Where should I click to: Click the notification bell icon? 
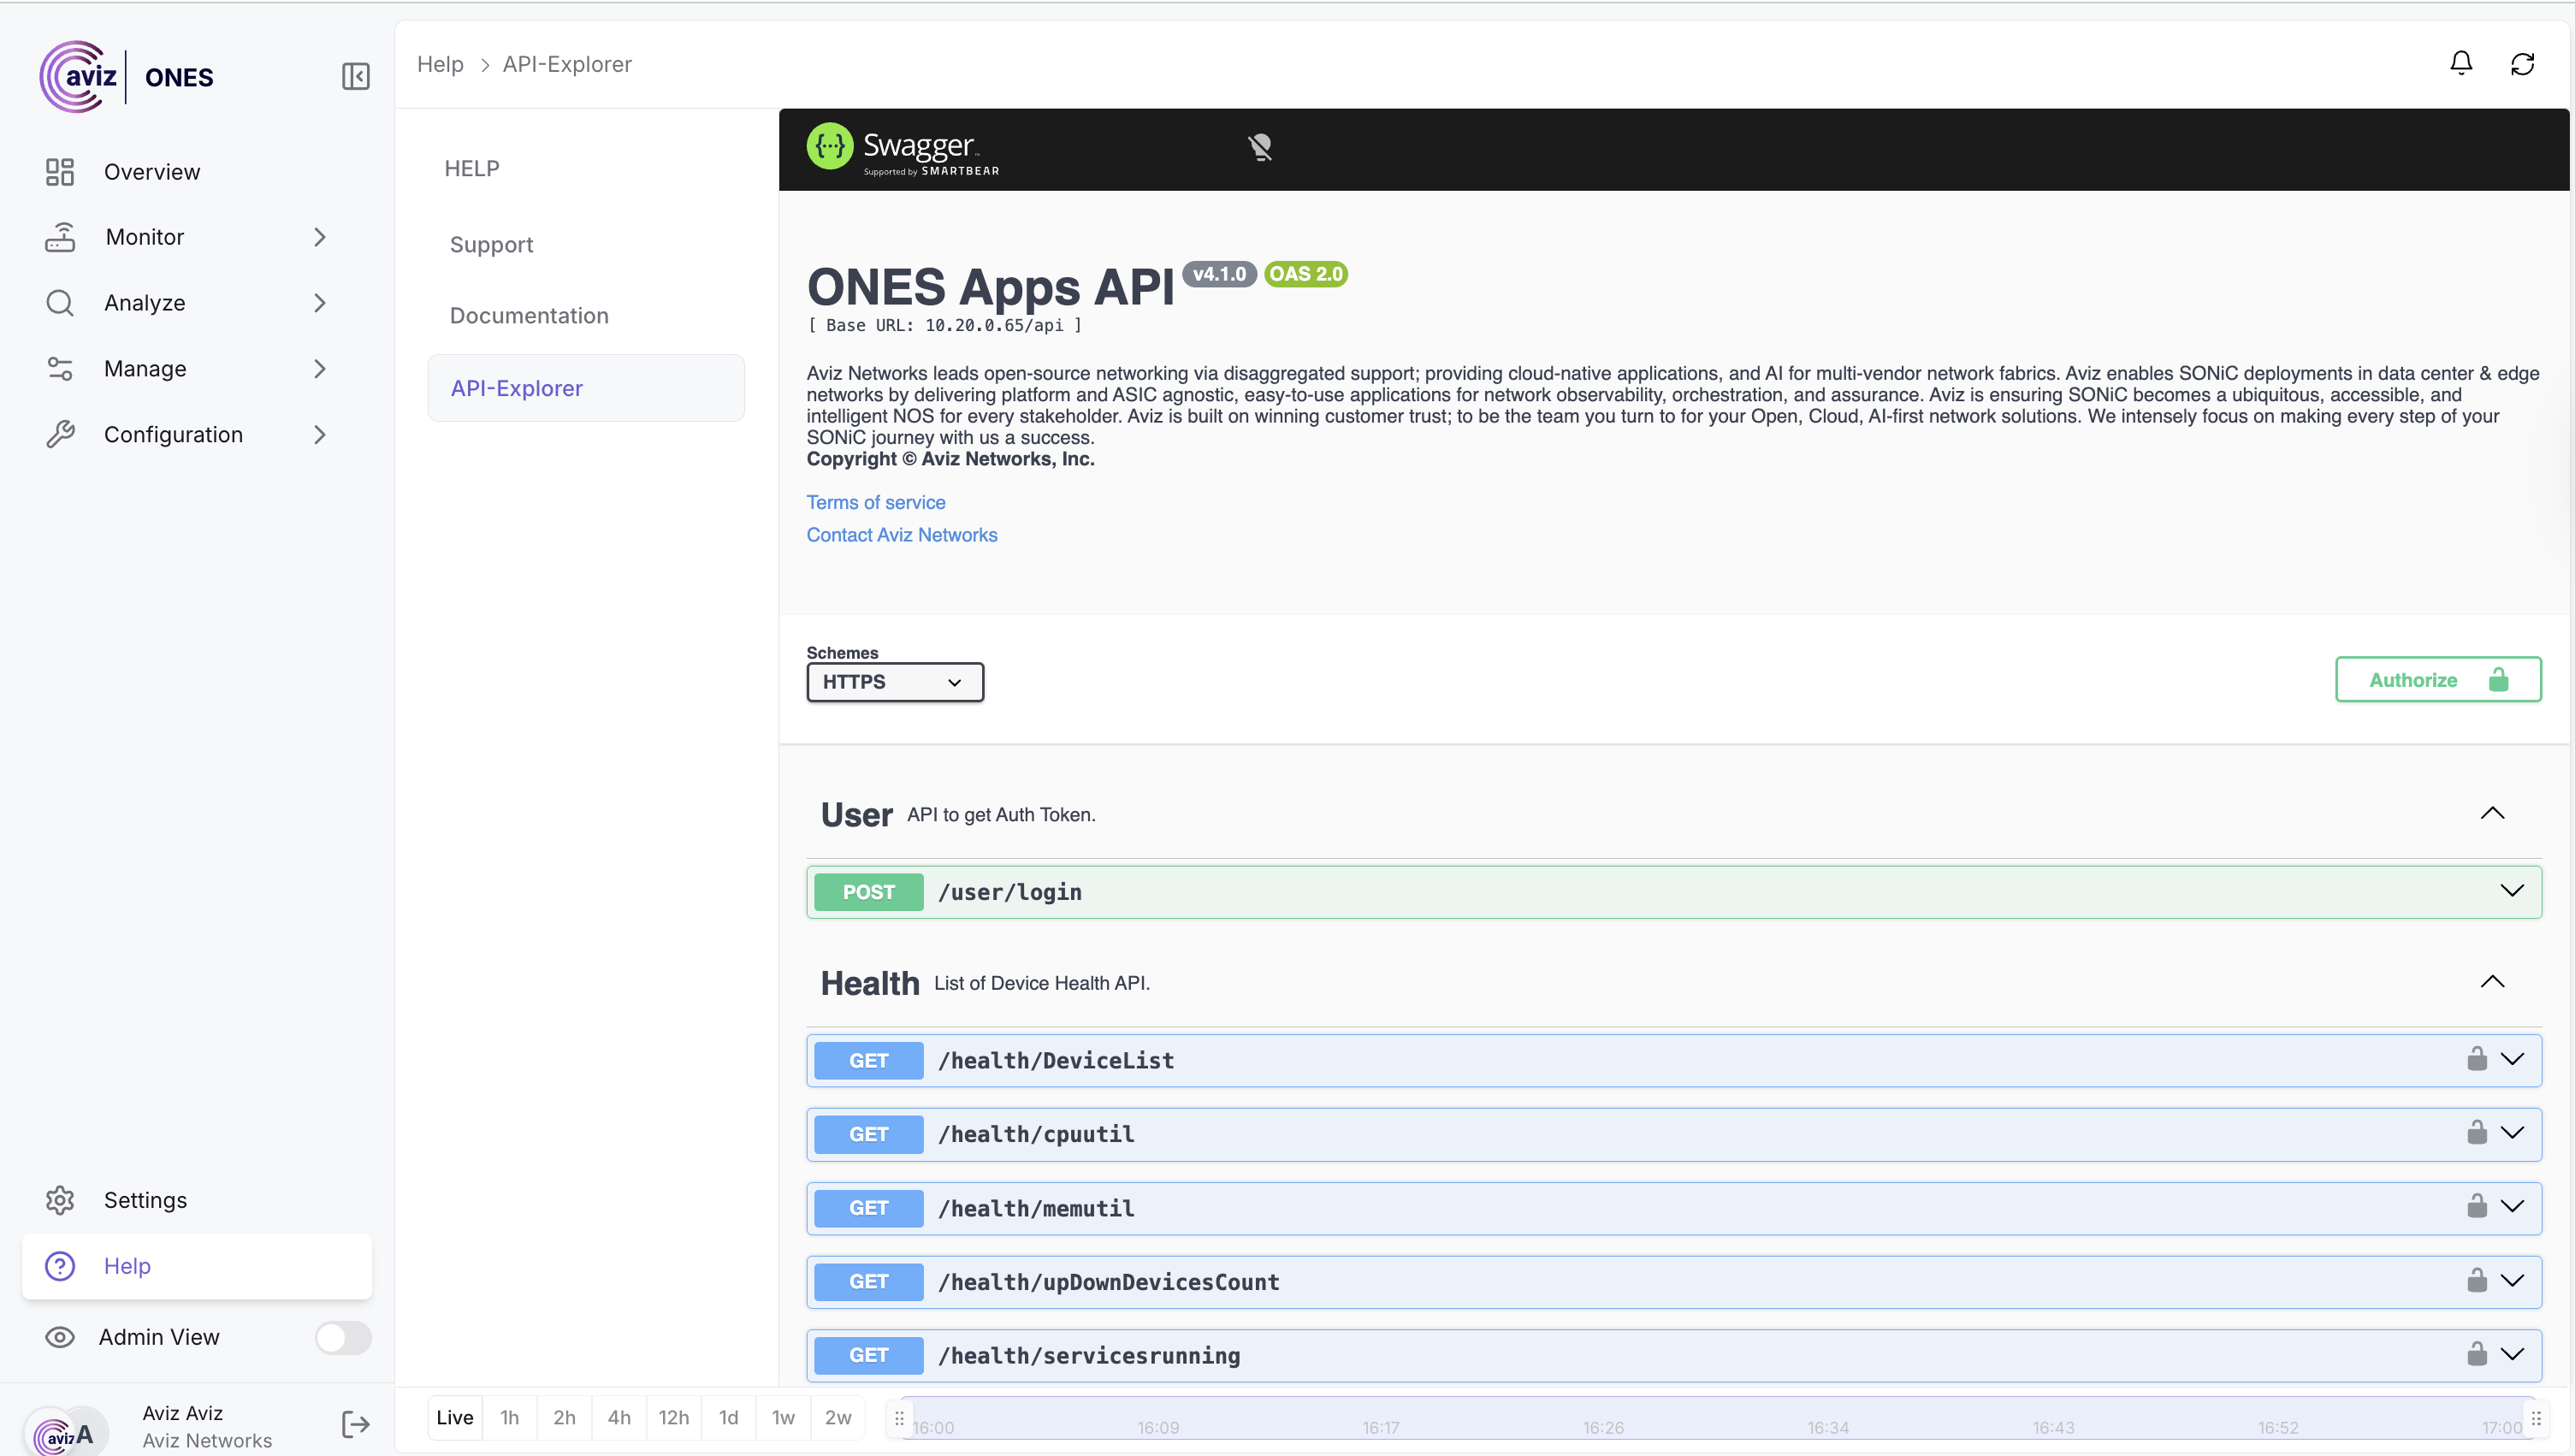(2460, 64)
